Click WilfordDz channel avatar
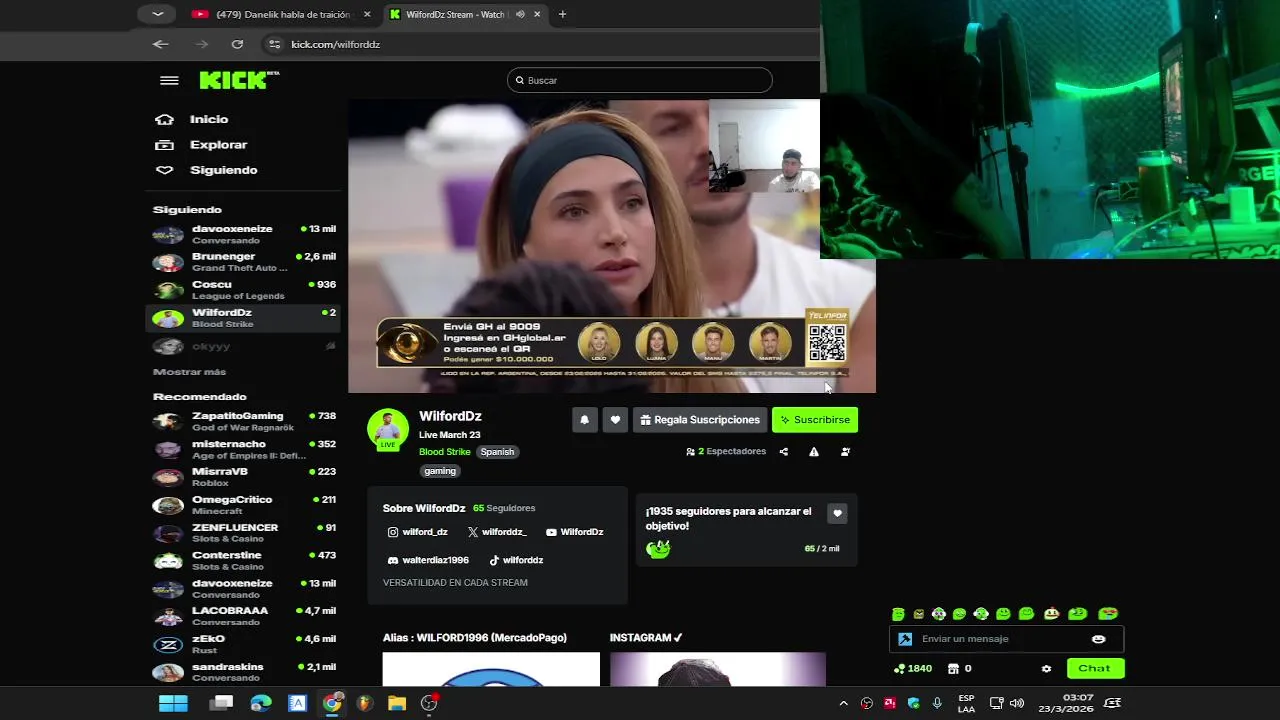 coord(388,429)
